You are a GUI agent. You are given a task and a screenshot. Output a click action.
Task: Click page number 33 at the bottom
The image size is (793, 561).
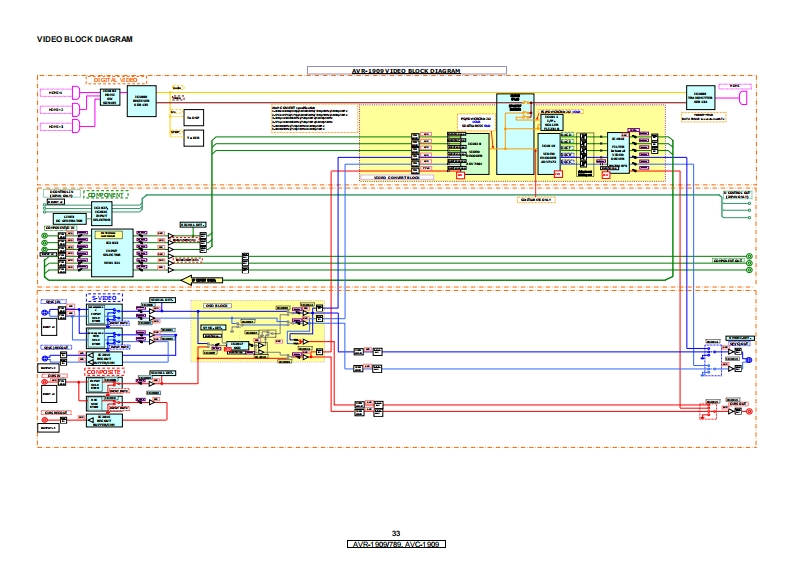click(x=396, y=533)
